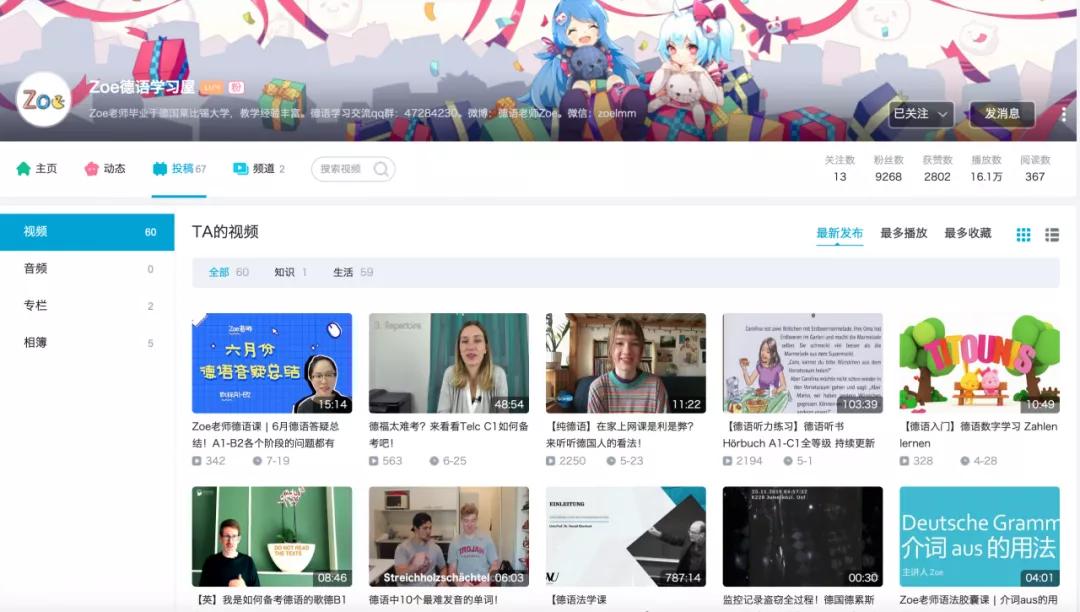Click the 发消息 message button
Viewport: 1080px width, 612px height.
click(1001, 114)
